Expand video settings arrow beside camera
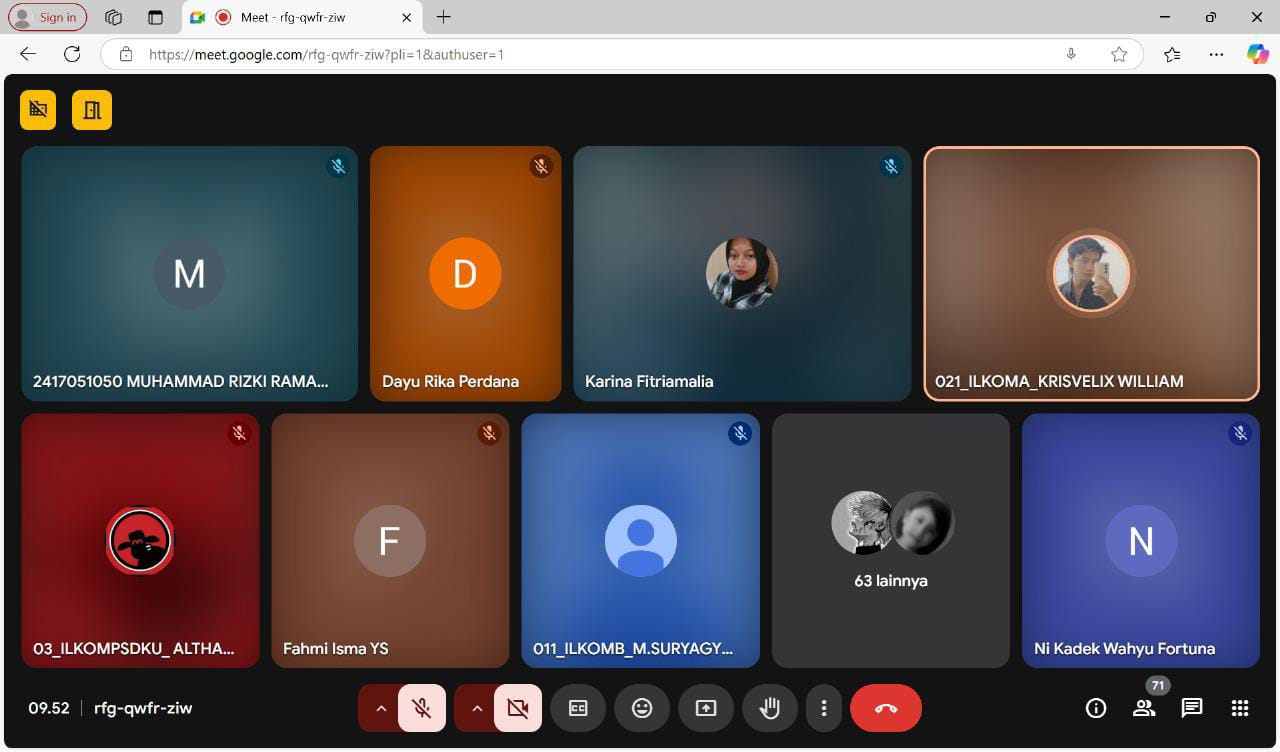Viewport: 1280px width, 752px height. 476,708
